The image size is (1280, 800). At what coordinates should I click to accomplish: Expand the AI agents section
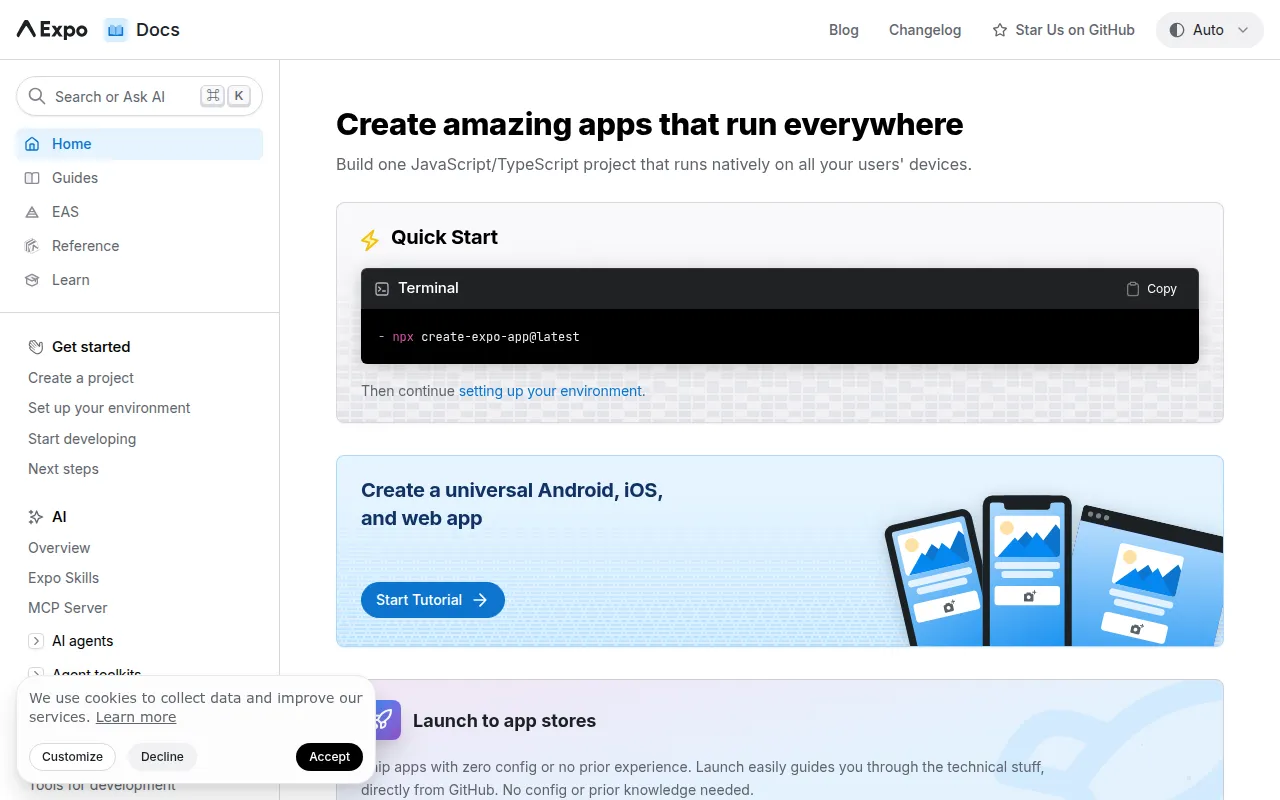point(36,641)
